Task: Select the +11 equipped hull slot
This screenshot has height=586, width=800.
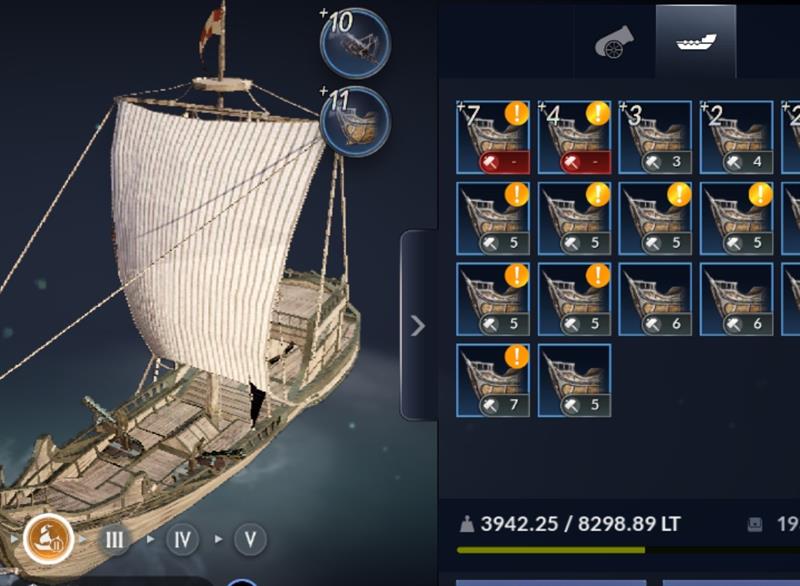Action: pyautogui.click(x=355, y=121)
